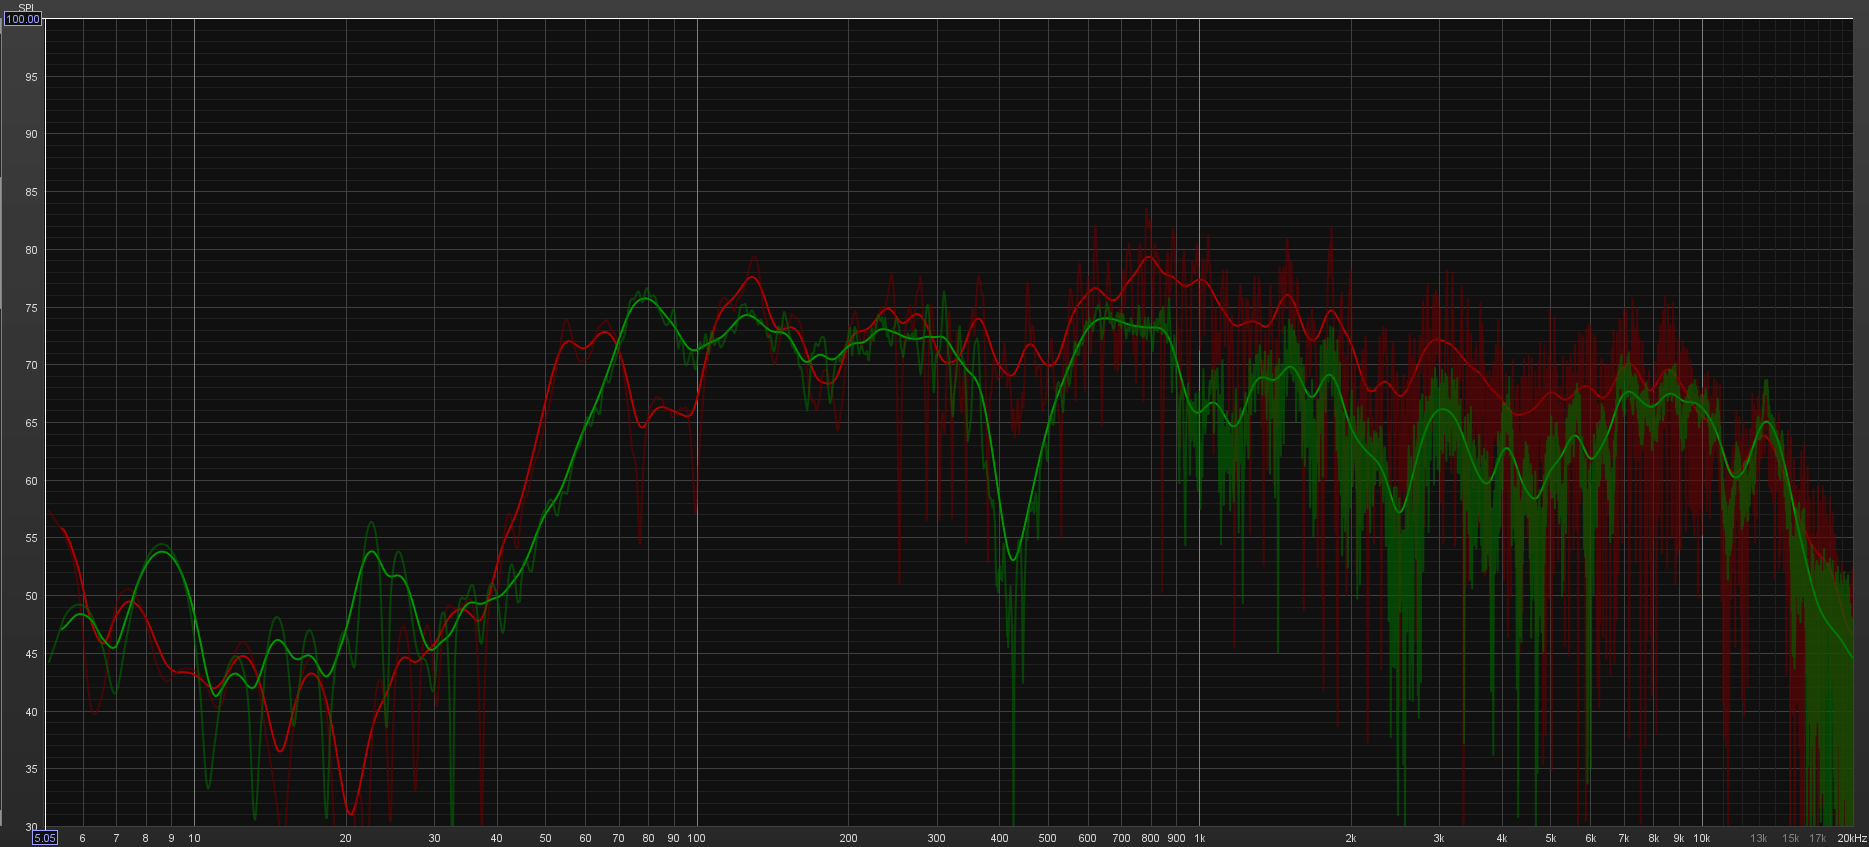Click the 15k frequency axis label
Image resolution: width=1869 pixels, height=847 pixels.
point(1790,838)
